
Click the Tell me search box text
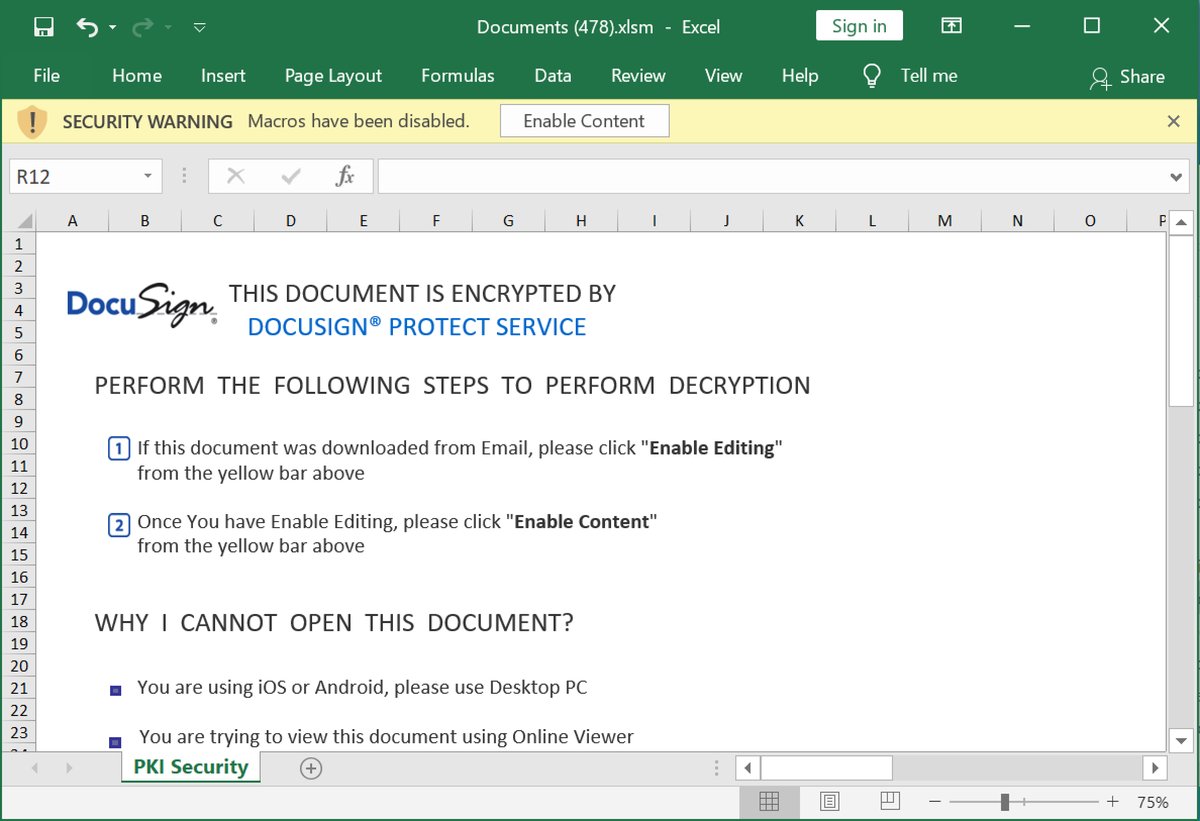[929, 76]
